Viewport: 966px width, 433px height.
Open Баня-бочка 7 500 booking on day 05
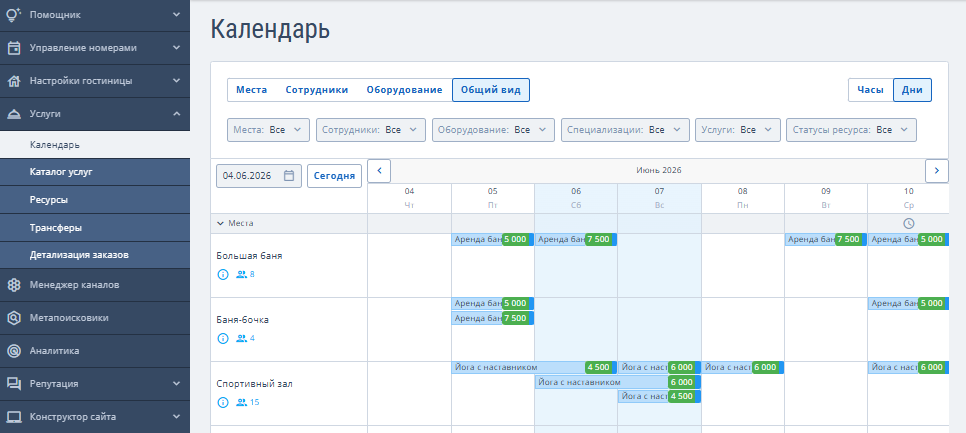click(493, 318)
